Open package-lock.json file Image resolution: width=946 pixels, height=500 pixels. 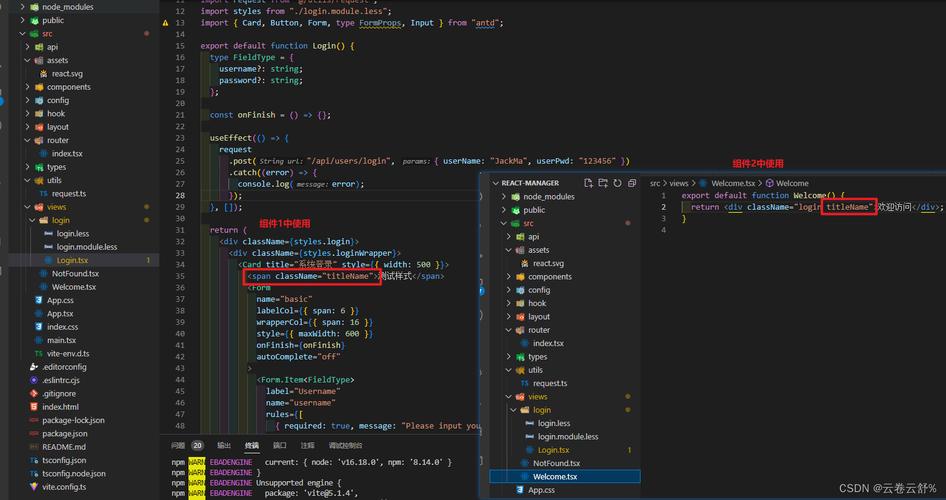(73, 420)
